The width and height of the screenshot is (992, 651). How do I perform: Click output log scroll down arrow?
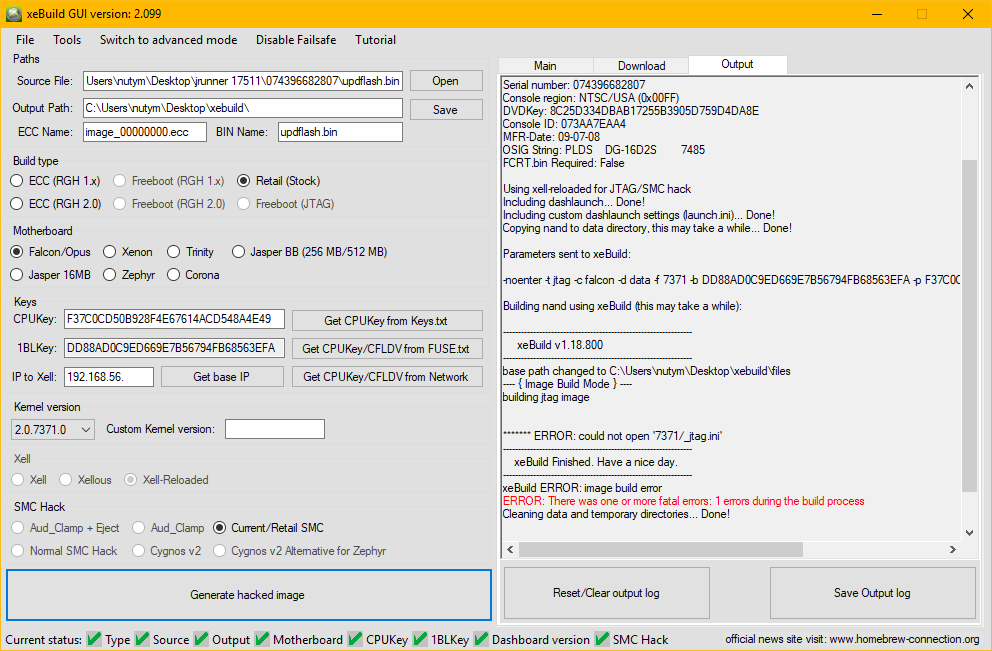969,533
